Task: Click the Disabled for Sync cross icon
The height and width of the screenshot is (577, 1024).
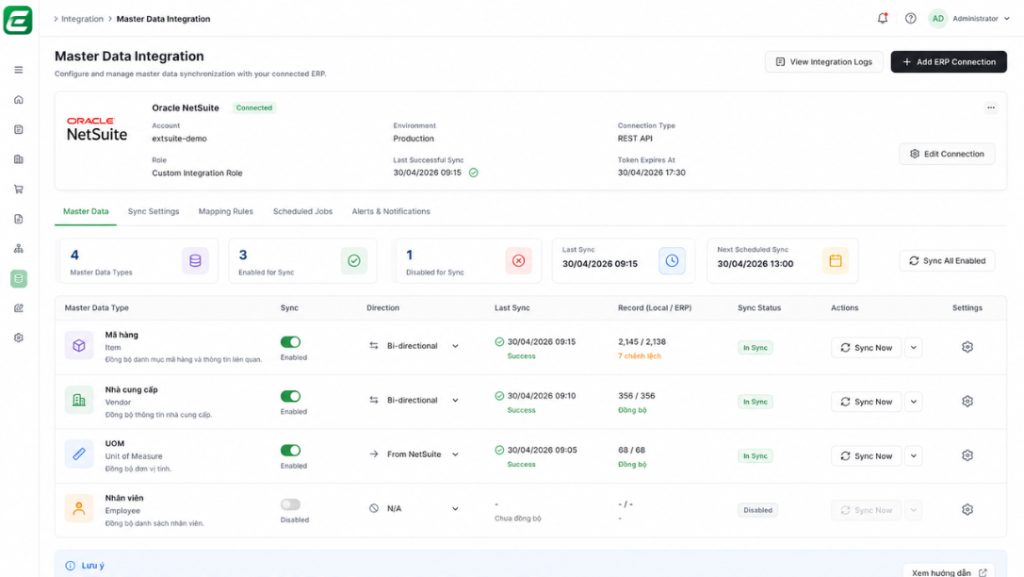Action: [x=519, y=261]
